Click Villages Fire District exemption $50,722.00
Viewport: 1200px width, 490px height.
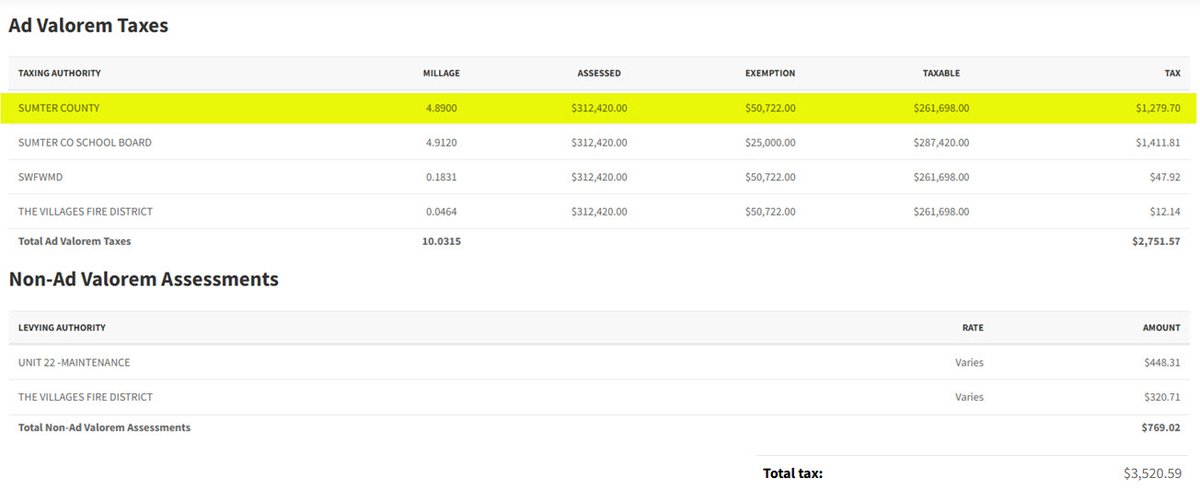(x=770, y=212)
